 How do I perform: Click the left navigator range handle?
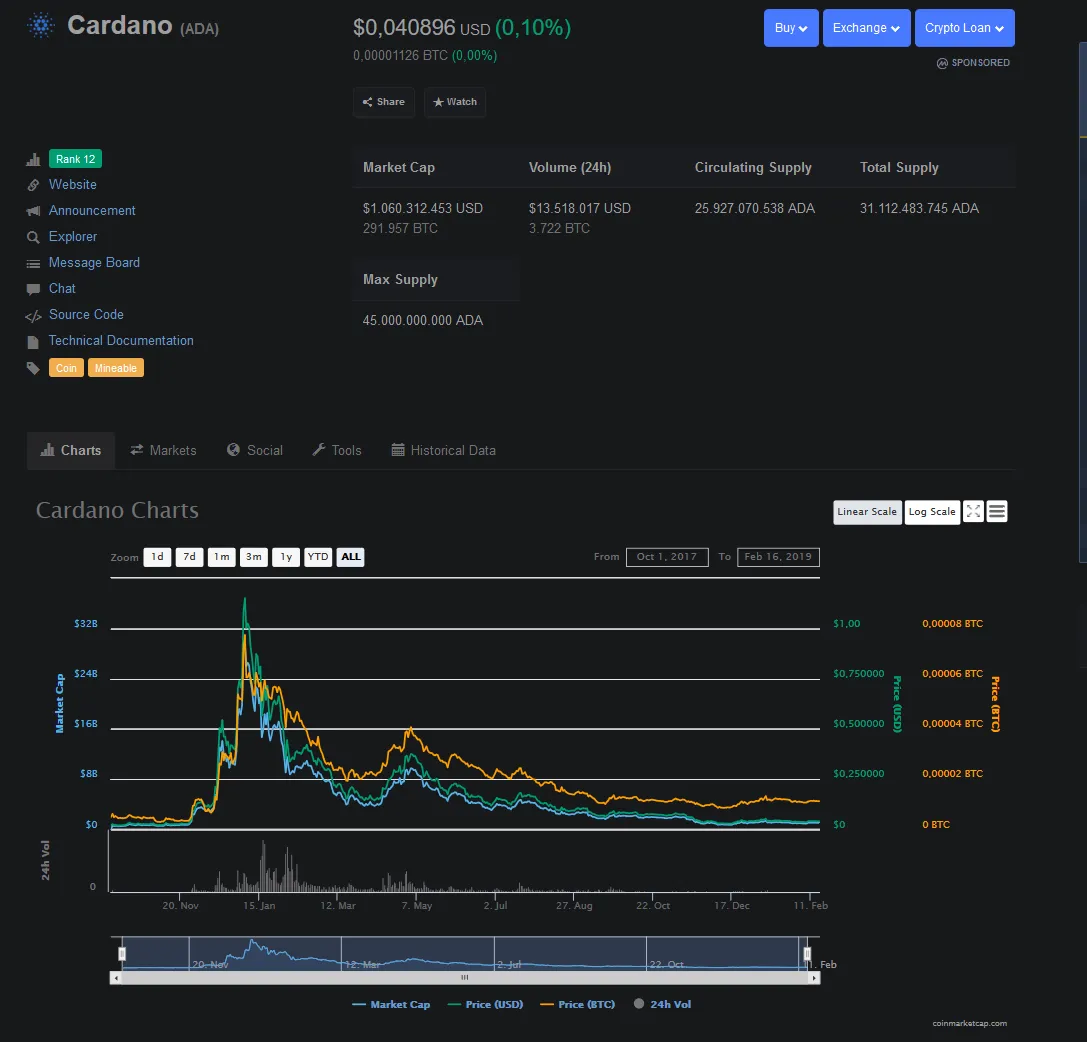point(122,954)
